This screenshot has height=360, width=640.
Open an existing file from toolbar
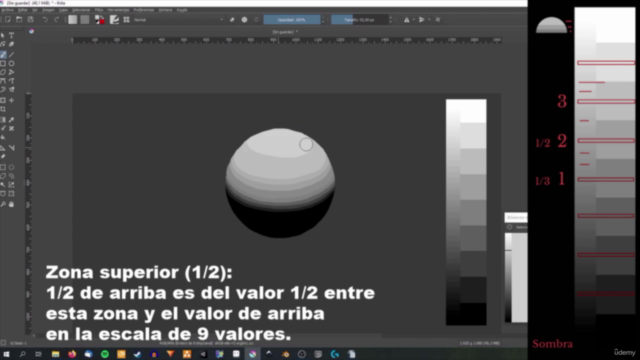[19, 20]
